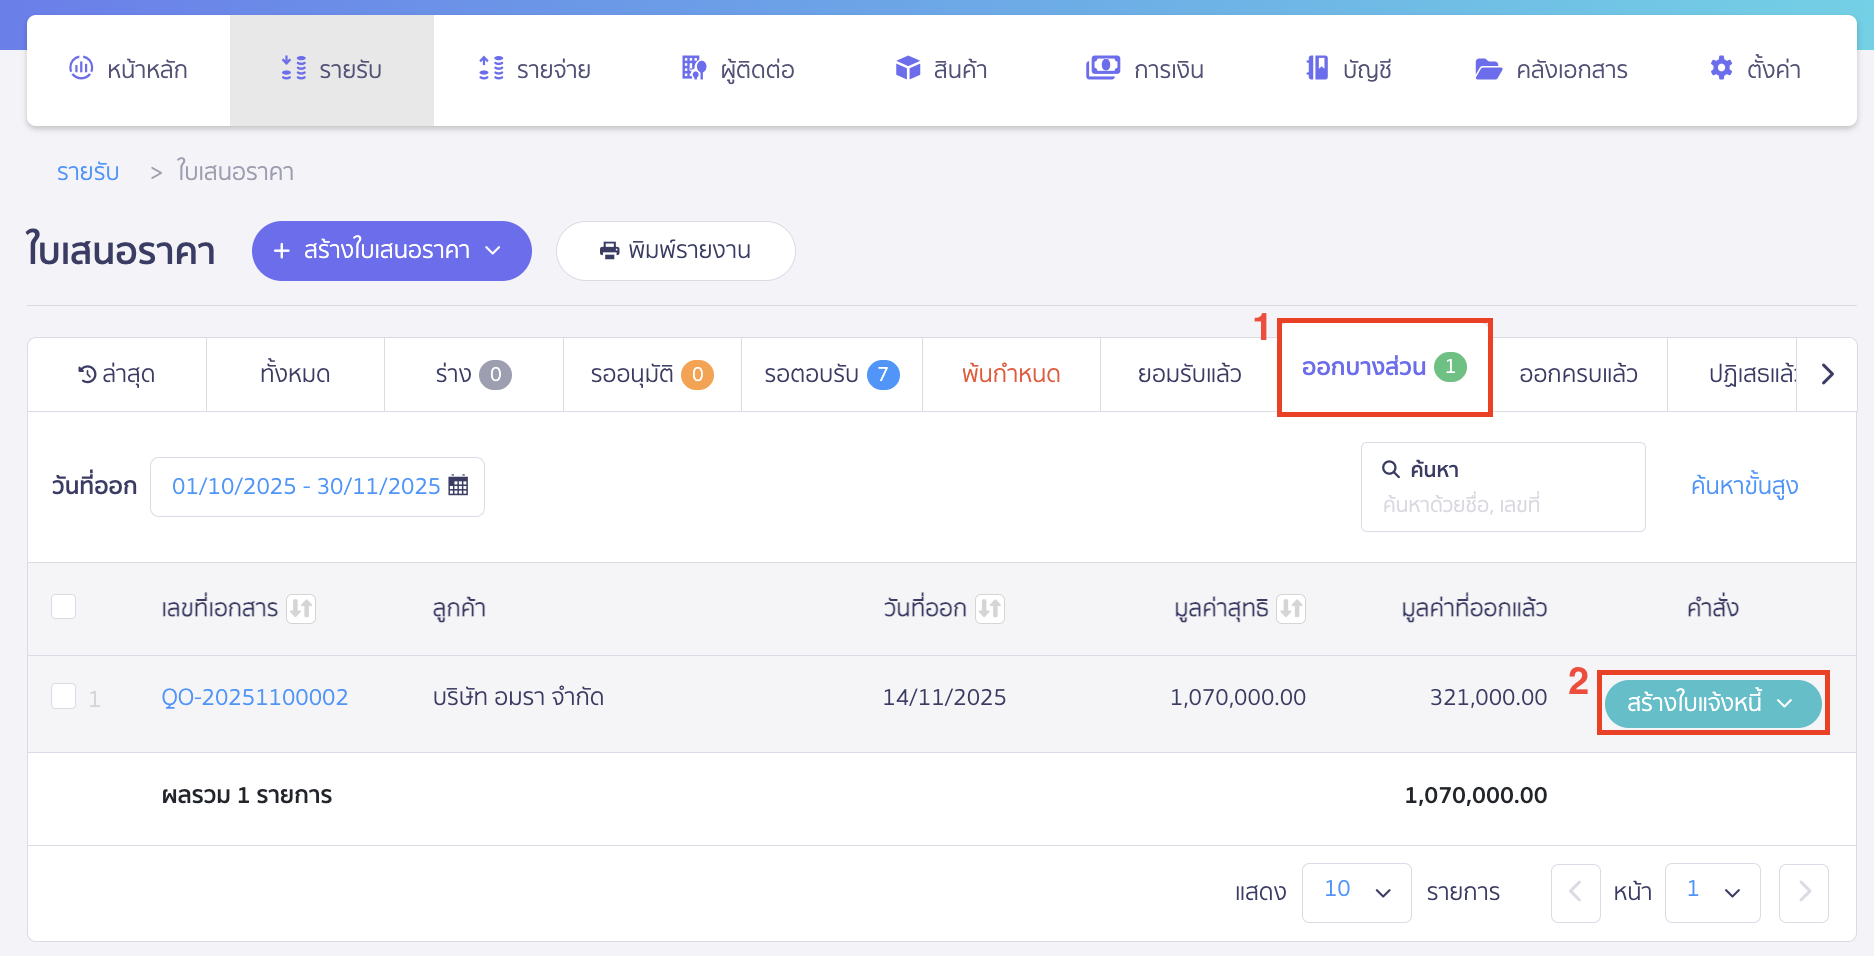This screenshot has height=956, width=1874.
Task: Open contacts via the ผู้ติดต่อ icon
Action: point(692,68)
